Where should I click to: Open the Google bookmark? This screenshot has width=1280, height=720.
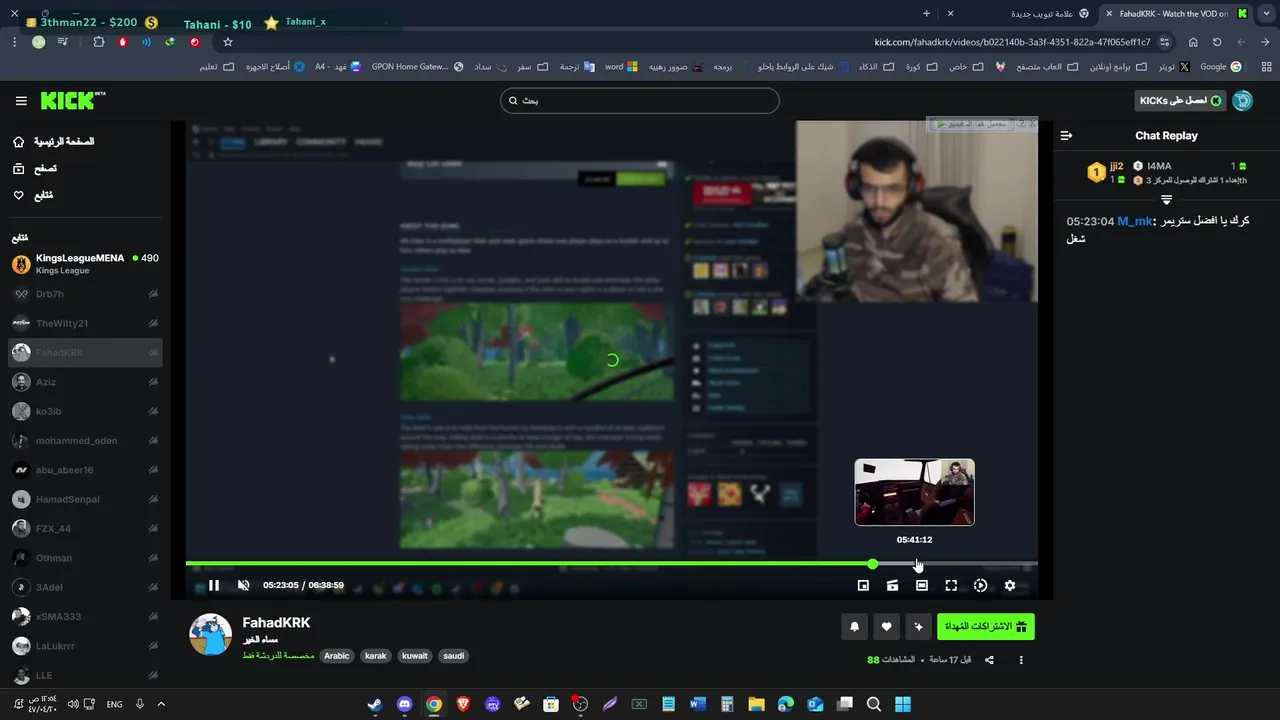[1221, 67]
